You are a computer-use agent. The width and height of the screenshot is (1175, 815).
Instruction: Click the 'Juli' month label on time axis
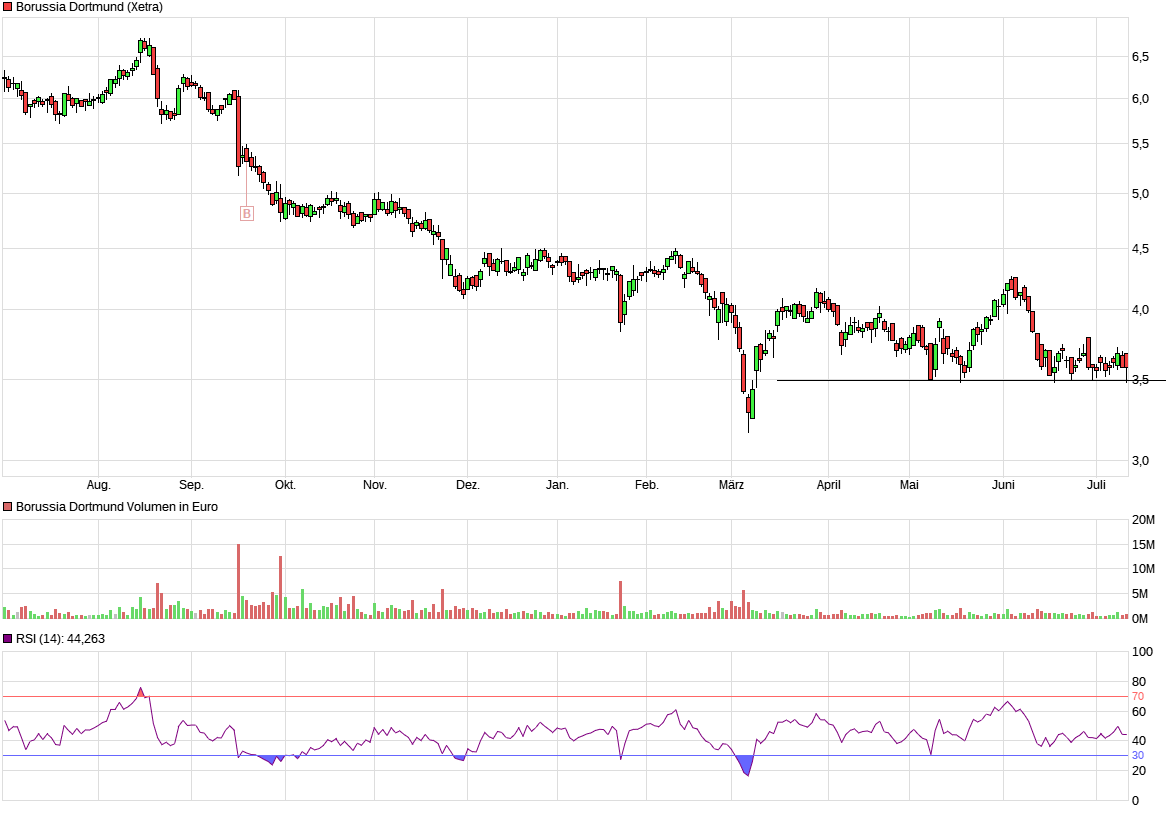click(x=1096, y=485)
